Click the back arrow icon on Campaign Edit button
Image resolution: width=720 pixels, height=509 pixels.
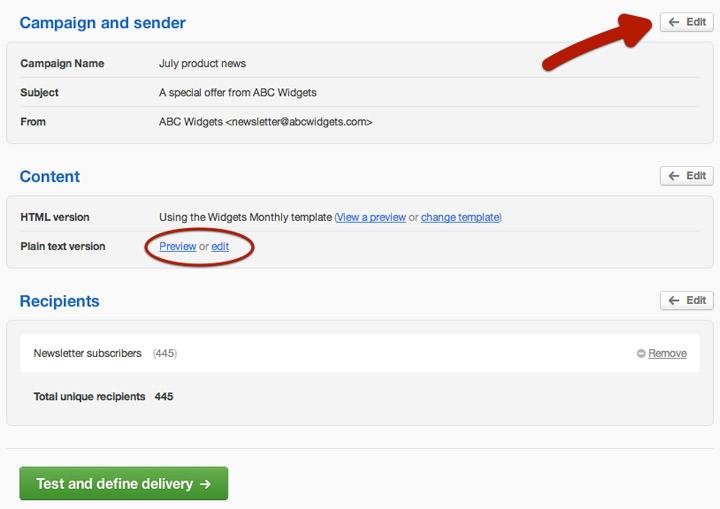674,22
